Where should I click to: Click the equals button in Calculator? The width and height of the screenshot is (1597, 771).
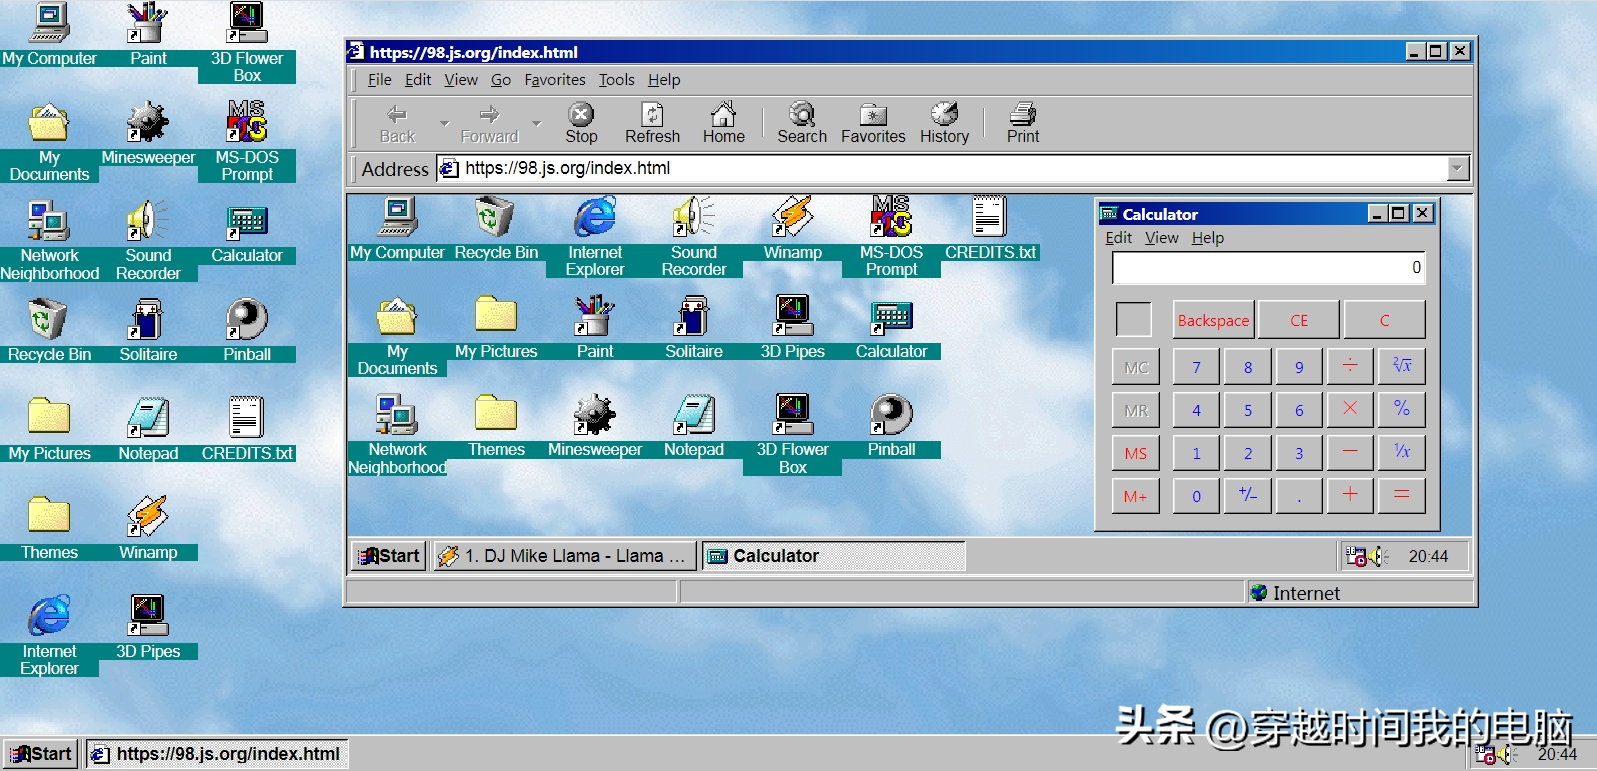pos(1402,496)
